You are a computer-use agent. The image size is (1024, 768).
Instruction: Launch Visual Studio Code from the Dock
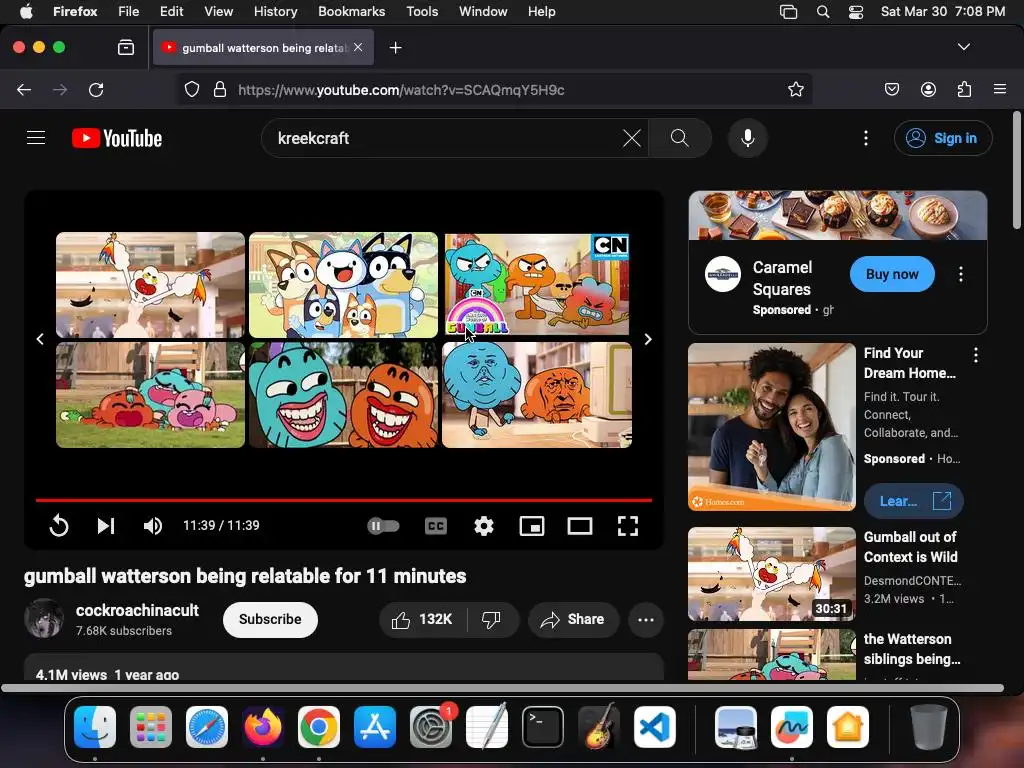pos(655,727)
